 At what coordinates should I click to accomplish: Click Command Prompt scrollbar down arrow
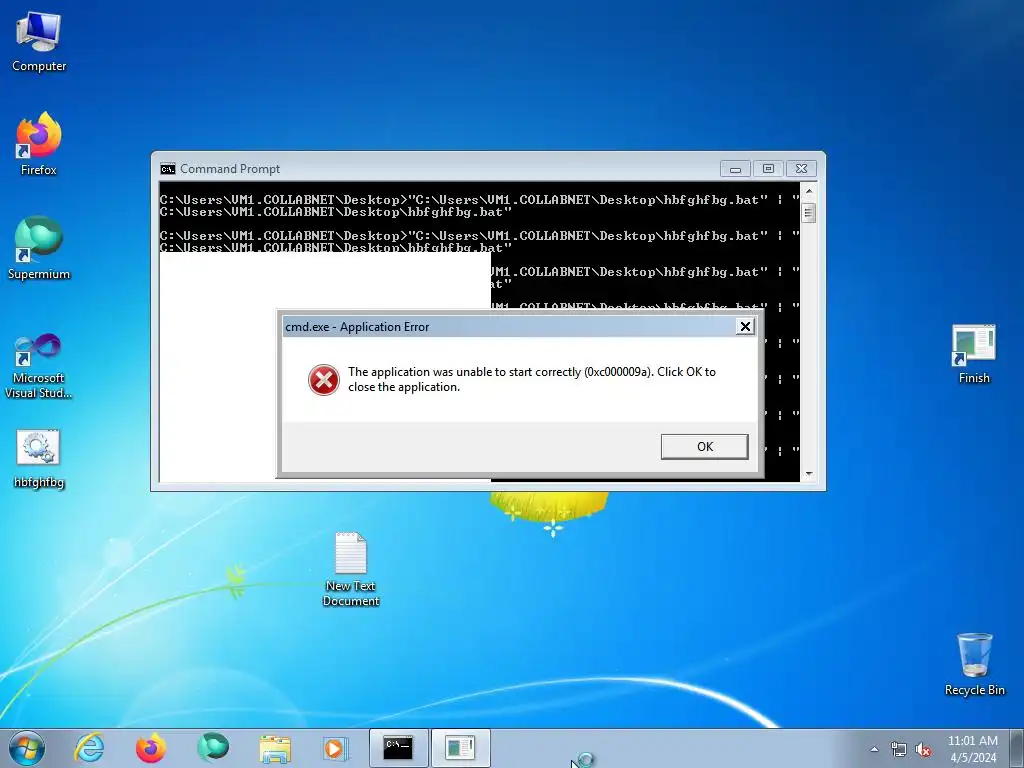(x=808, y=474)
